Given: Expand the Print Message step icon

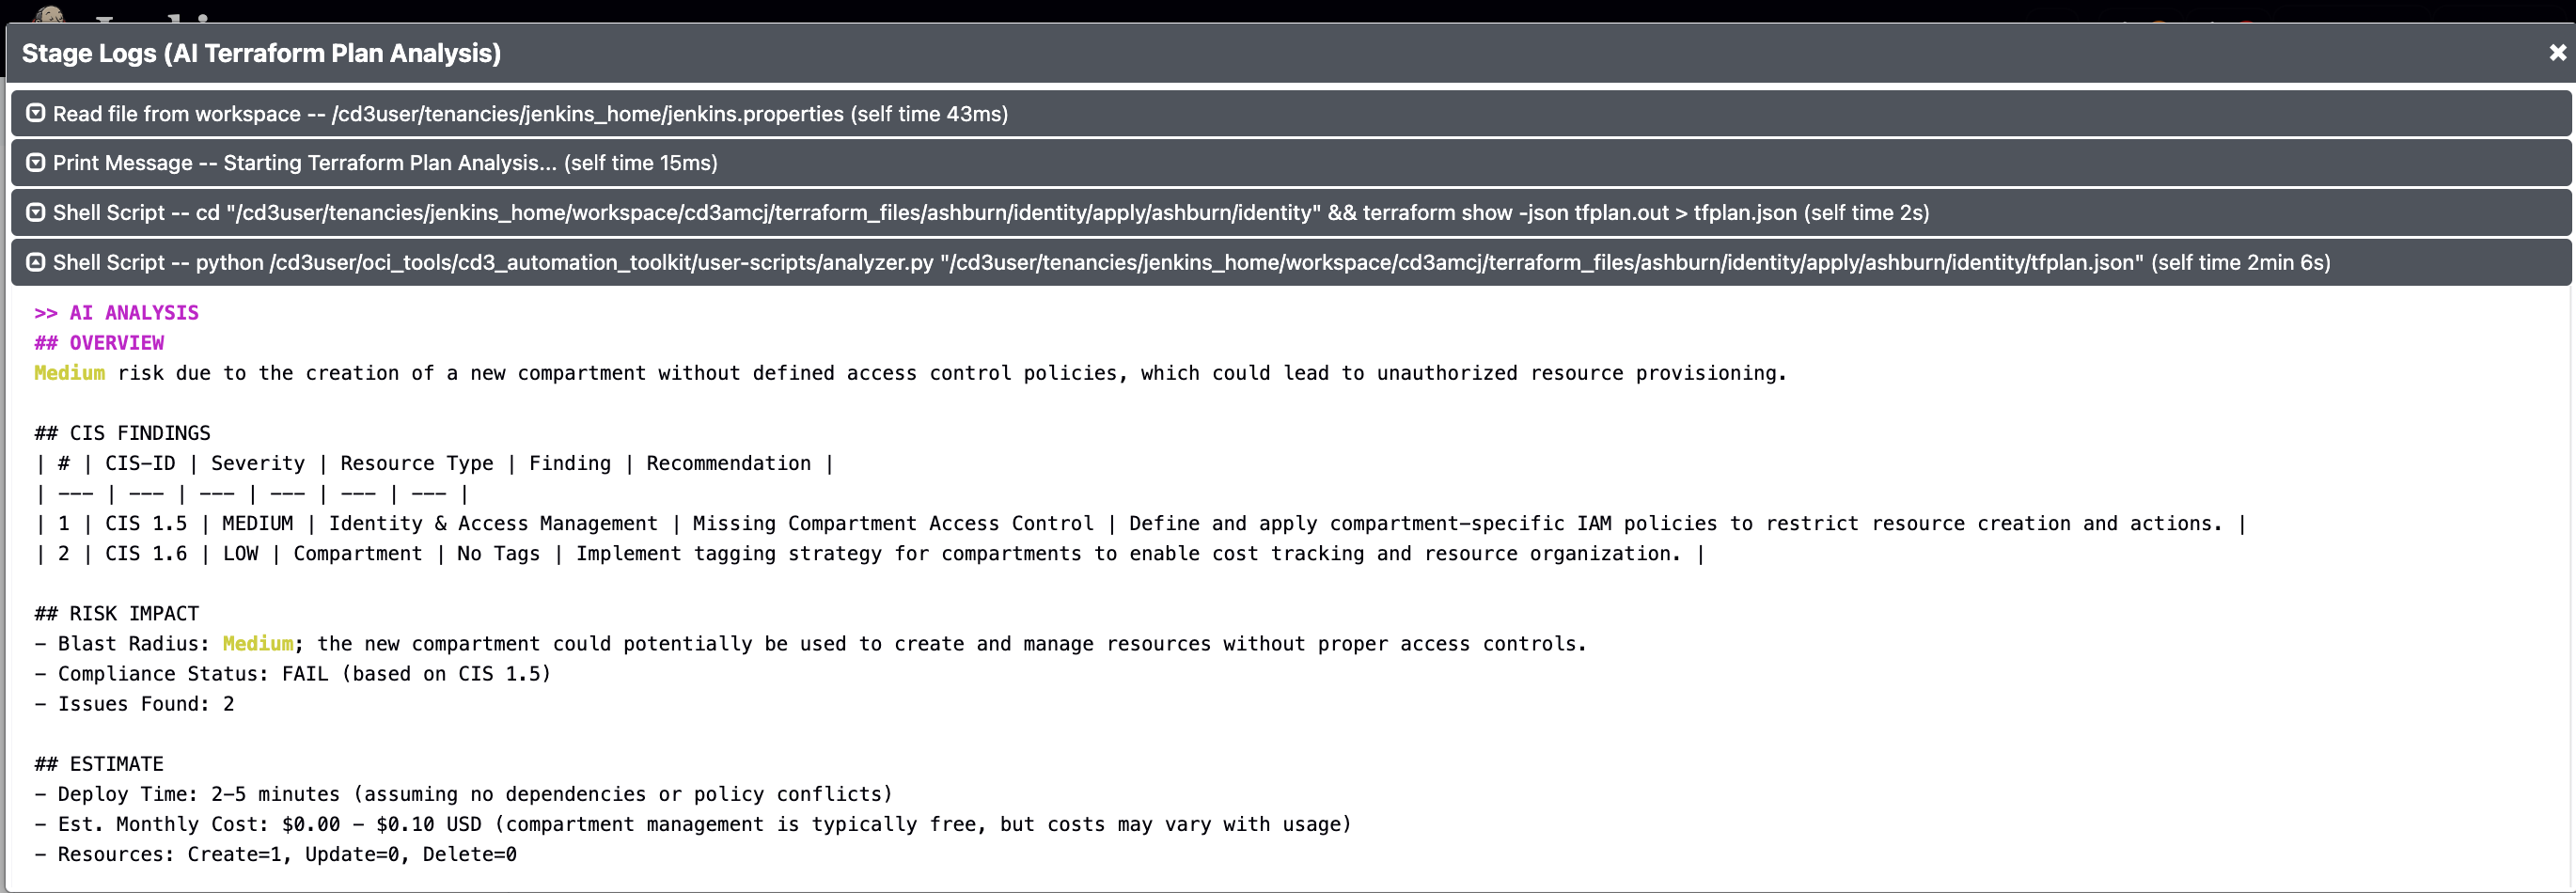Looking at the screenshot, I should (x=35, y=163).
